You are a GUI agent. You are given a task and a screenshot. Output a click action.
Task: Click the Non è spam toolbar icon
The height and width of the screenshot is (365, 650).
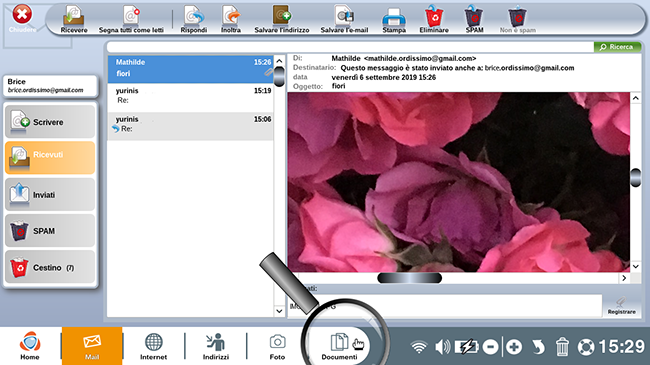coord(517,19)
